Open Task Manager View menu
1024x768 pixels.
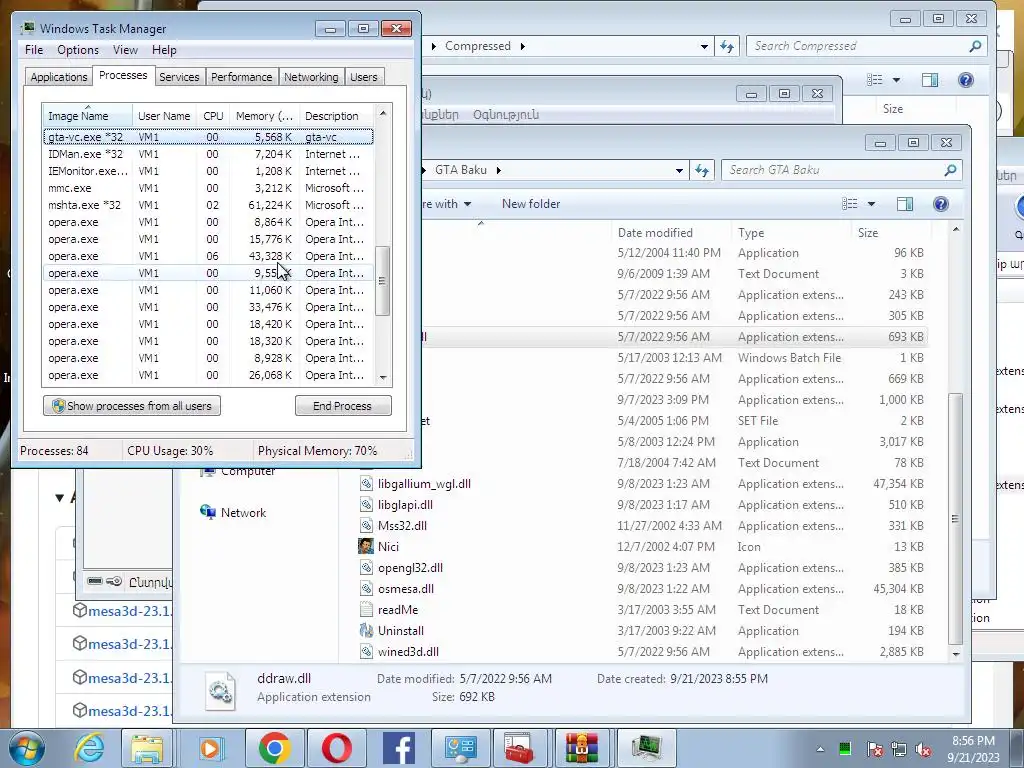[125, 50]
